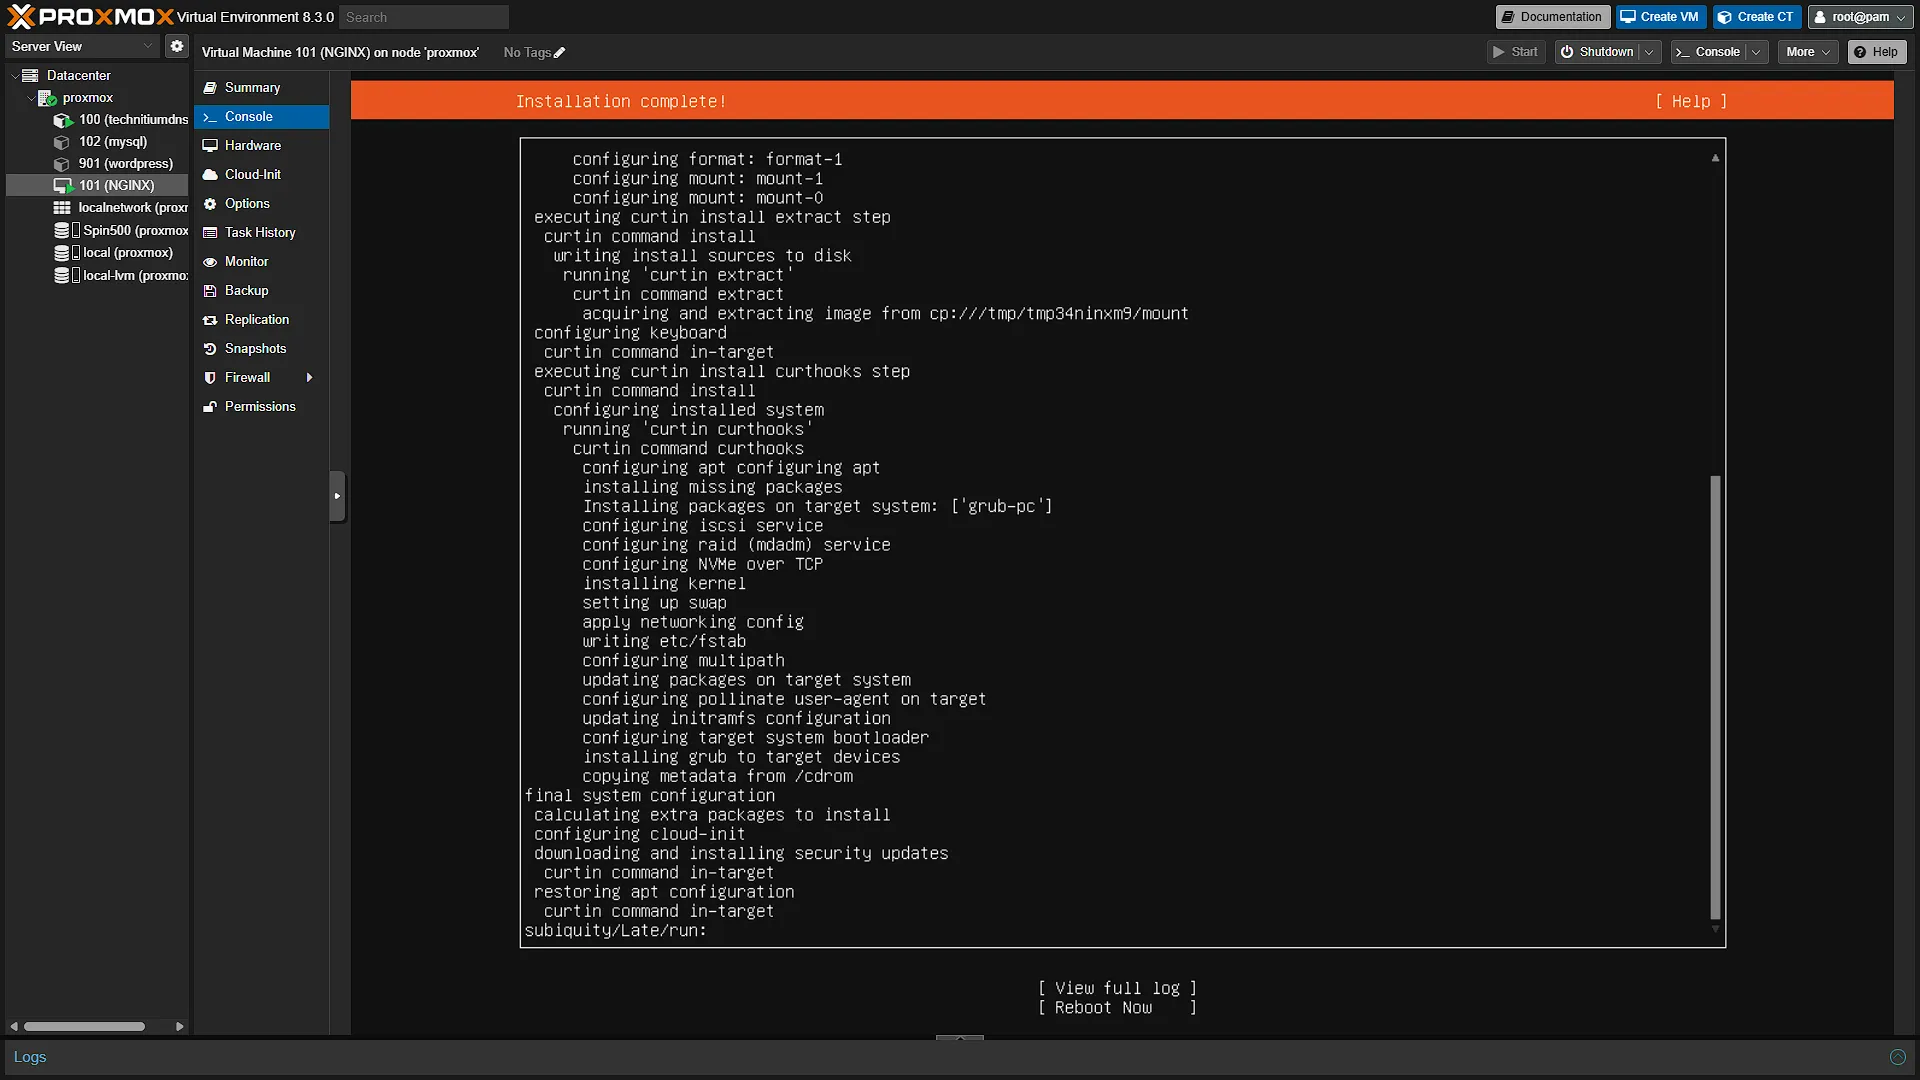
Task: Open the Shutdown dropdown arrow
Action: (x=1649, y=52)
